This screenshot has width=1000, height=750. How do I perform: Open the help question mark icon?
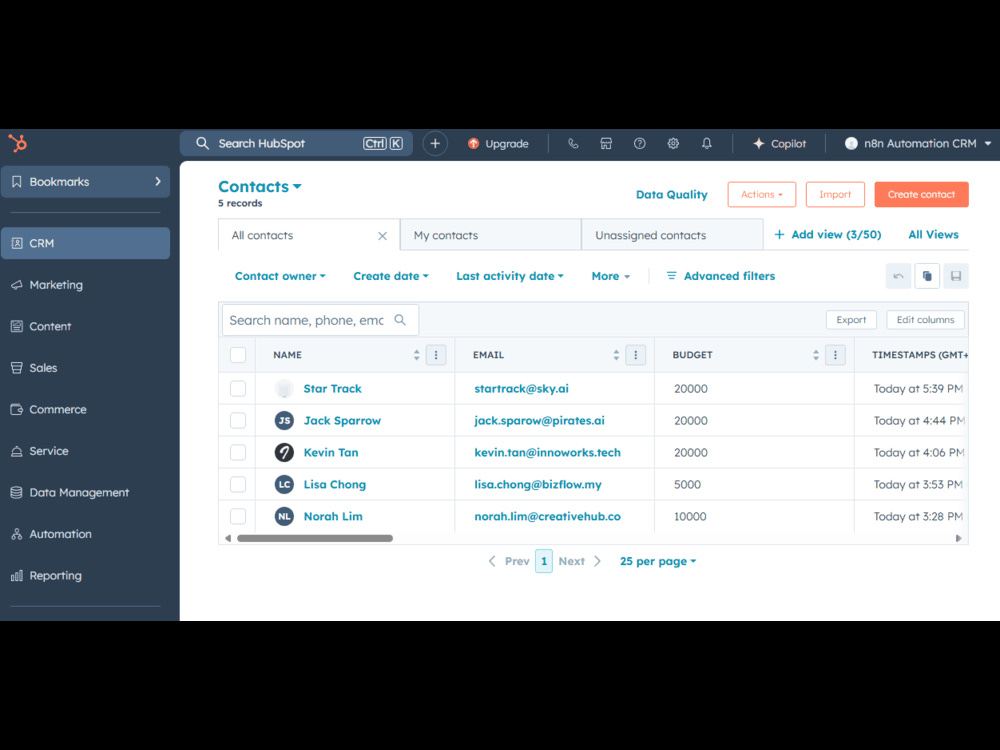pyautogui.click(x=640, y=143)
